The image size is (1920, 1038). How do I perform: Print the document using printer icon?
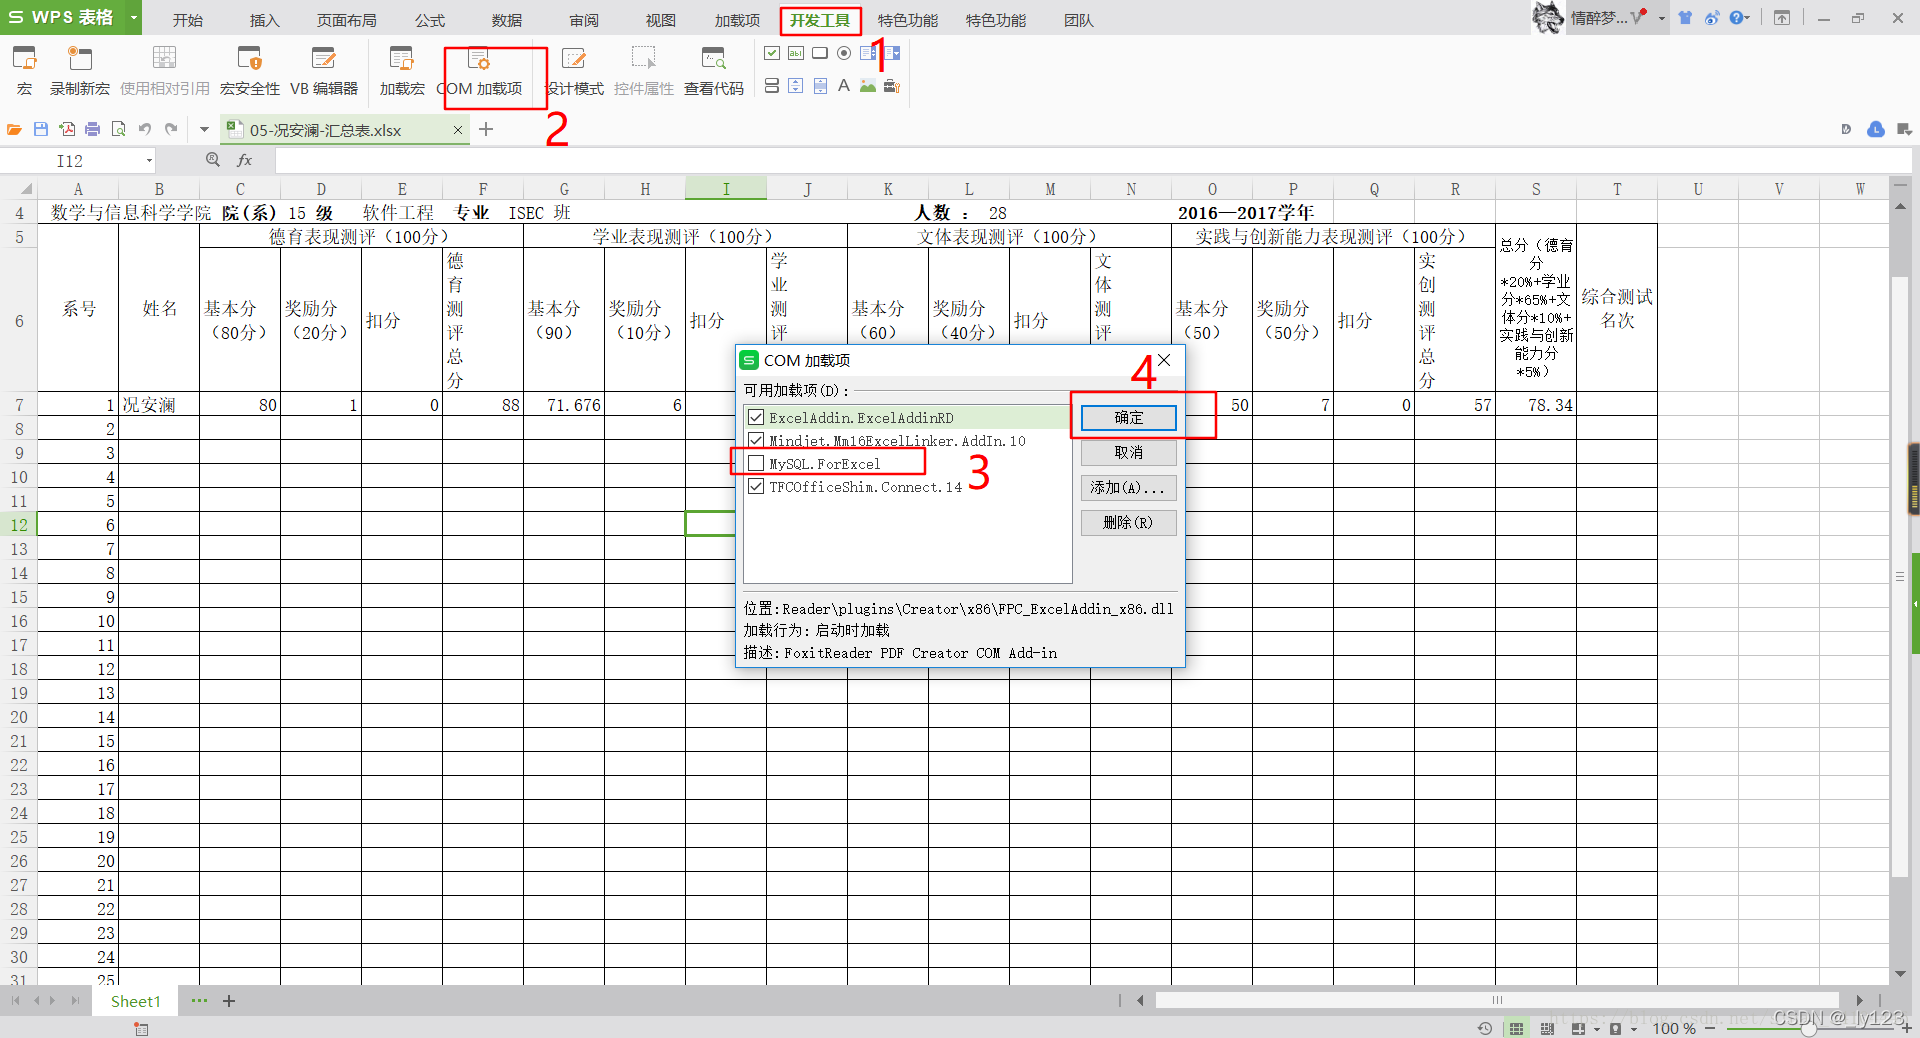point(93,129)
